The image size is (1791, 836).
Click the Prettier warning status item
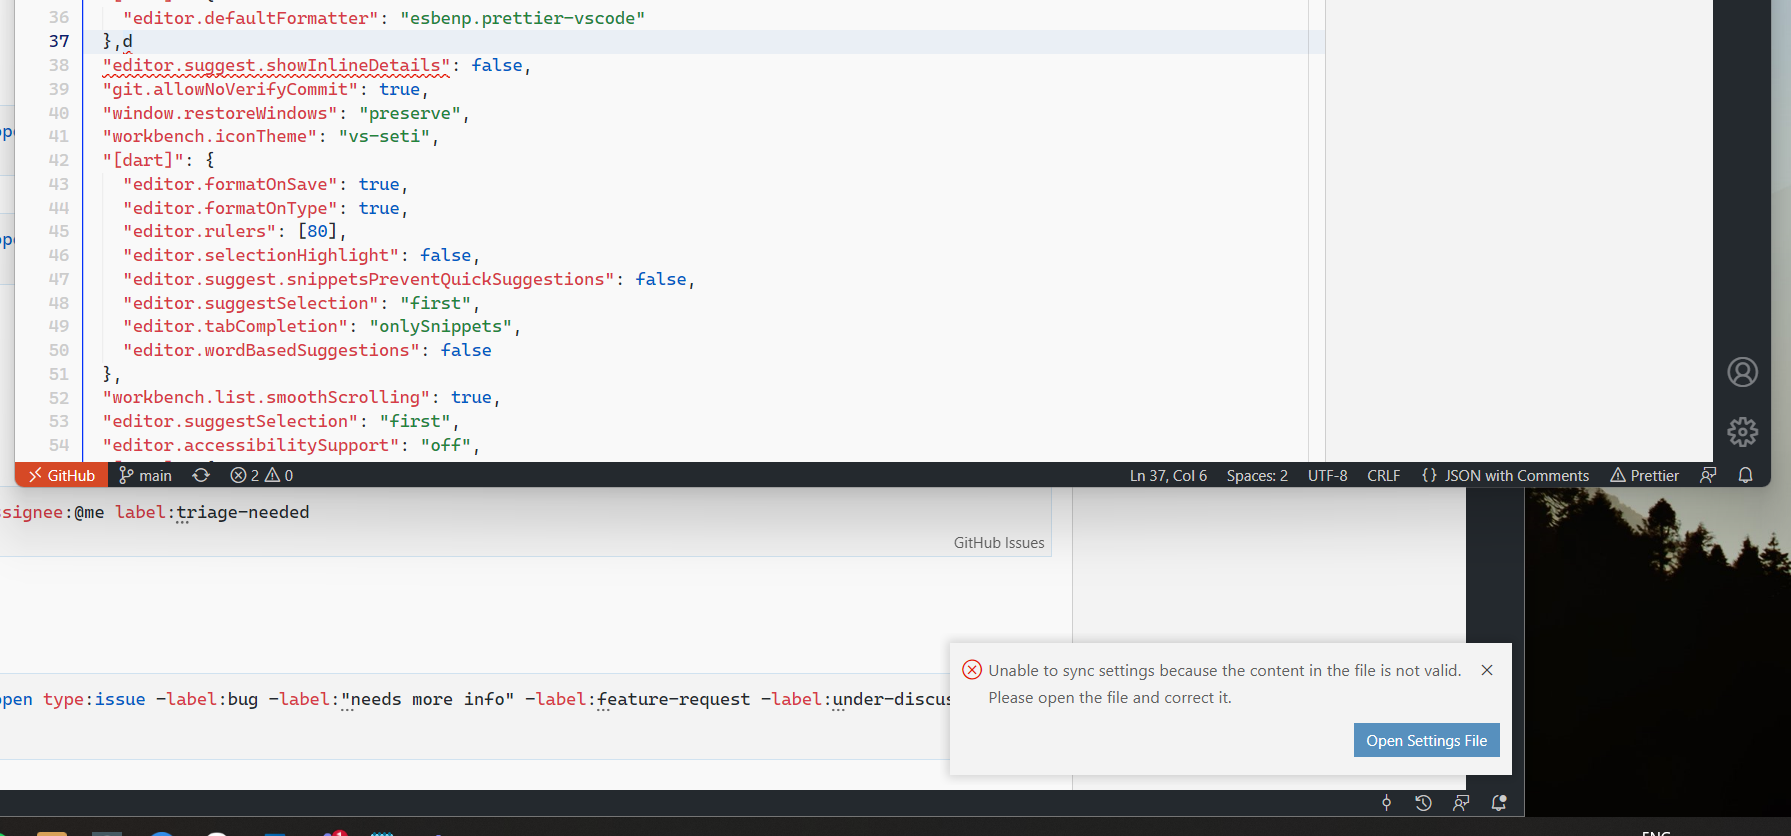[x=1644, y=475]
